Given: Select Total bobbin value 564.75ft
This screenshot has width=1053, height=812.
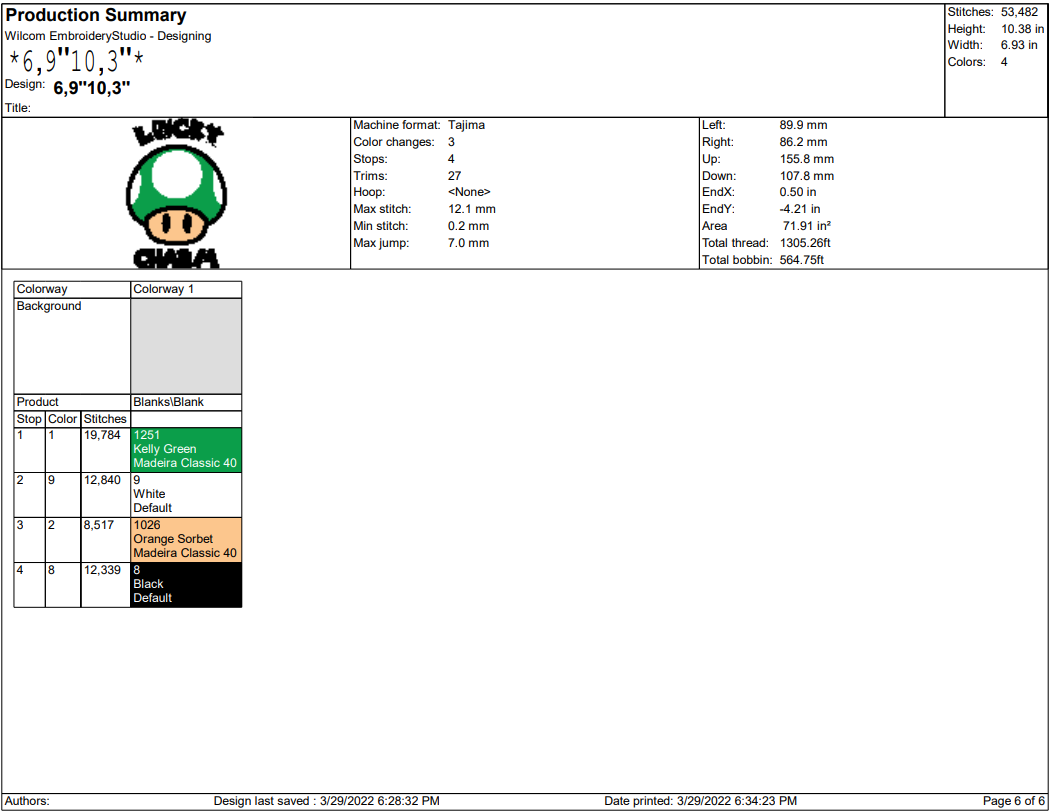Looking at the screenshot, I should point(802,260).
